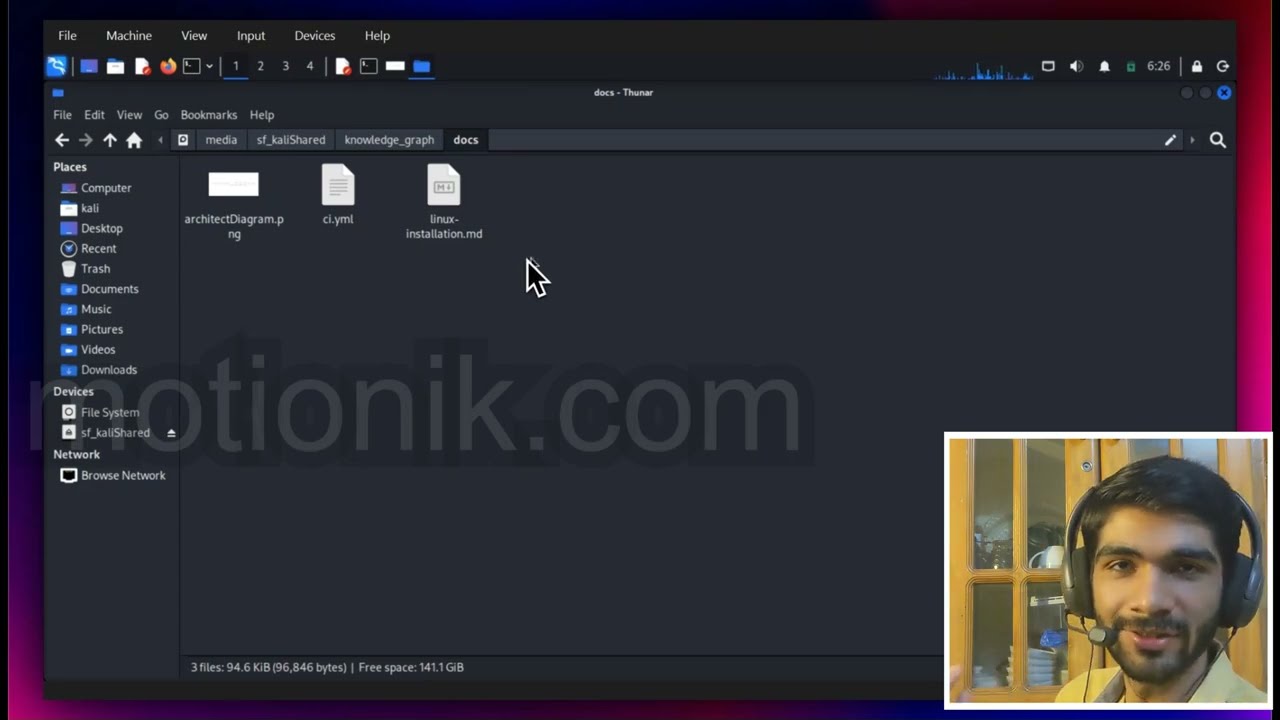Select architectDiagram.png file
1280x720 pixels.
coord(234,204)
